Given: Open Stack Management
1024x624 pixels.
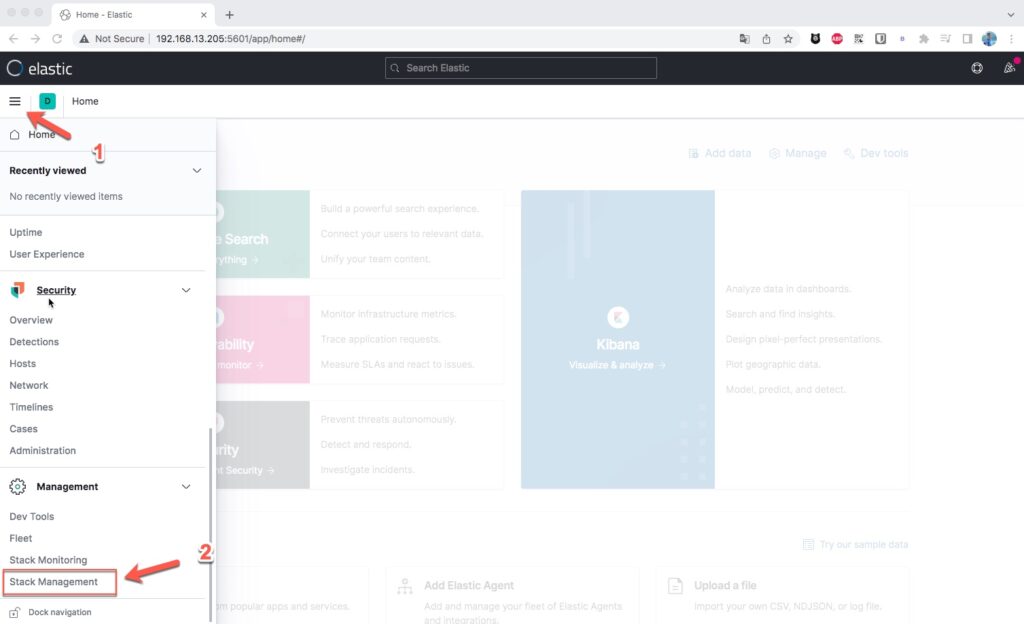Looking at the screenshot, I should click(53, 582).
